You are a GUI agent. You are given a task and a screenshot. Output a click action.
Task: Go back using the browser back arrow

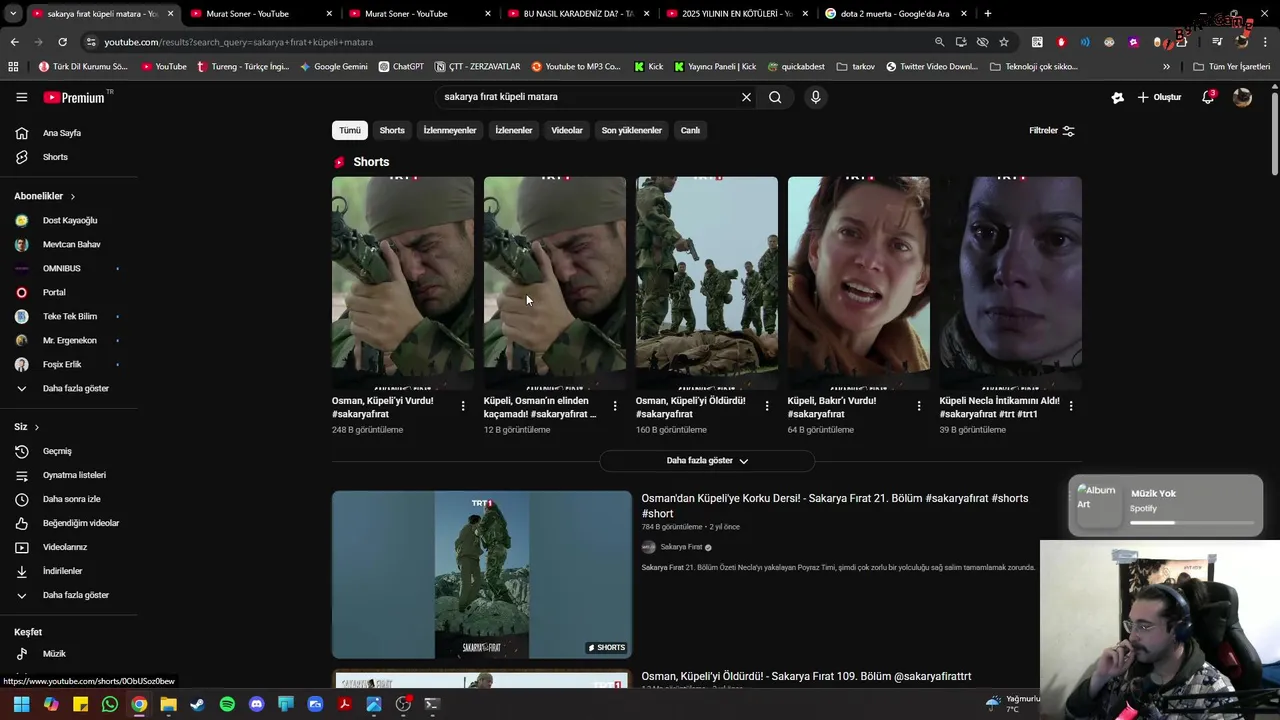point(14,42)
